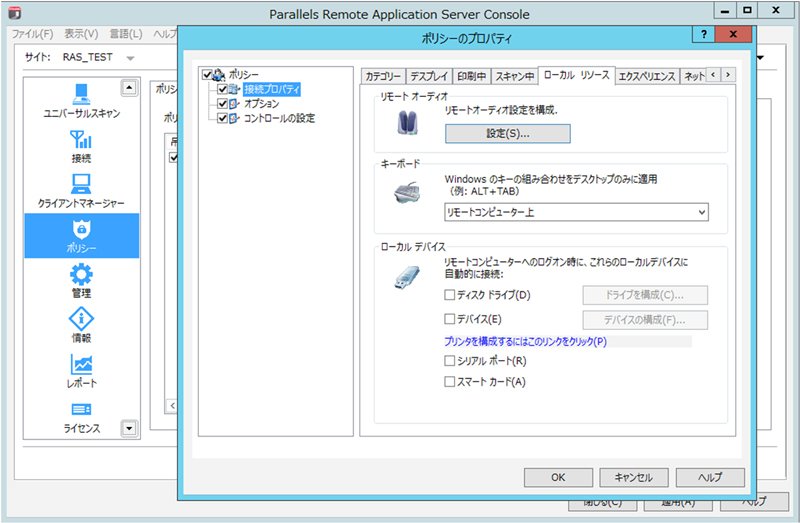
Task: Toggle the コントロールの設定 checkbox
Action: point(222,118)
